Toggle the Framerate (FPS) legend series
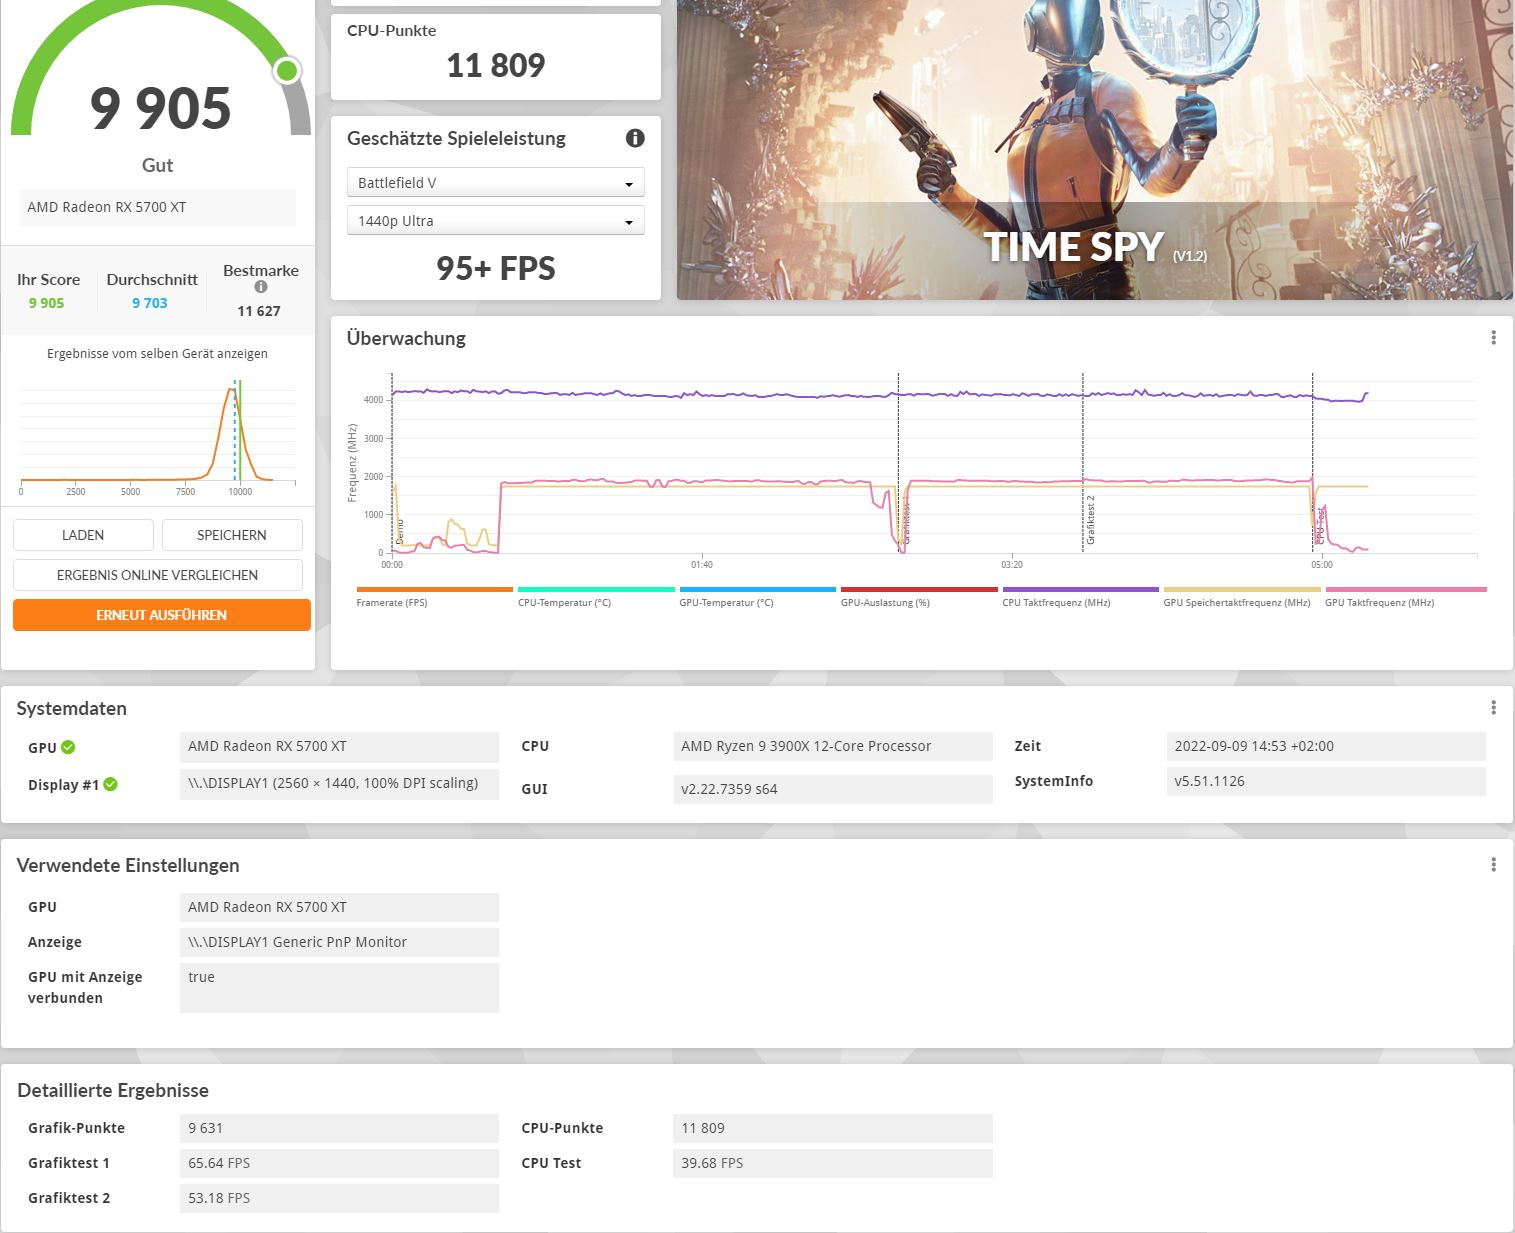Screen dimensions: 1515x1233 (x=434, y=597)
